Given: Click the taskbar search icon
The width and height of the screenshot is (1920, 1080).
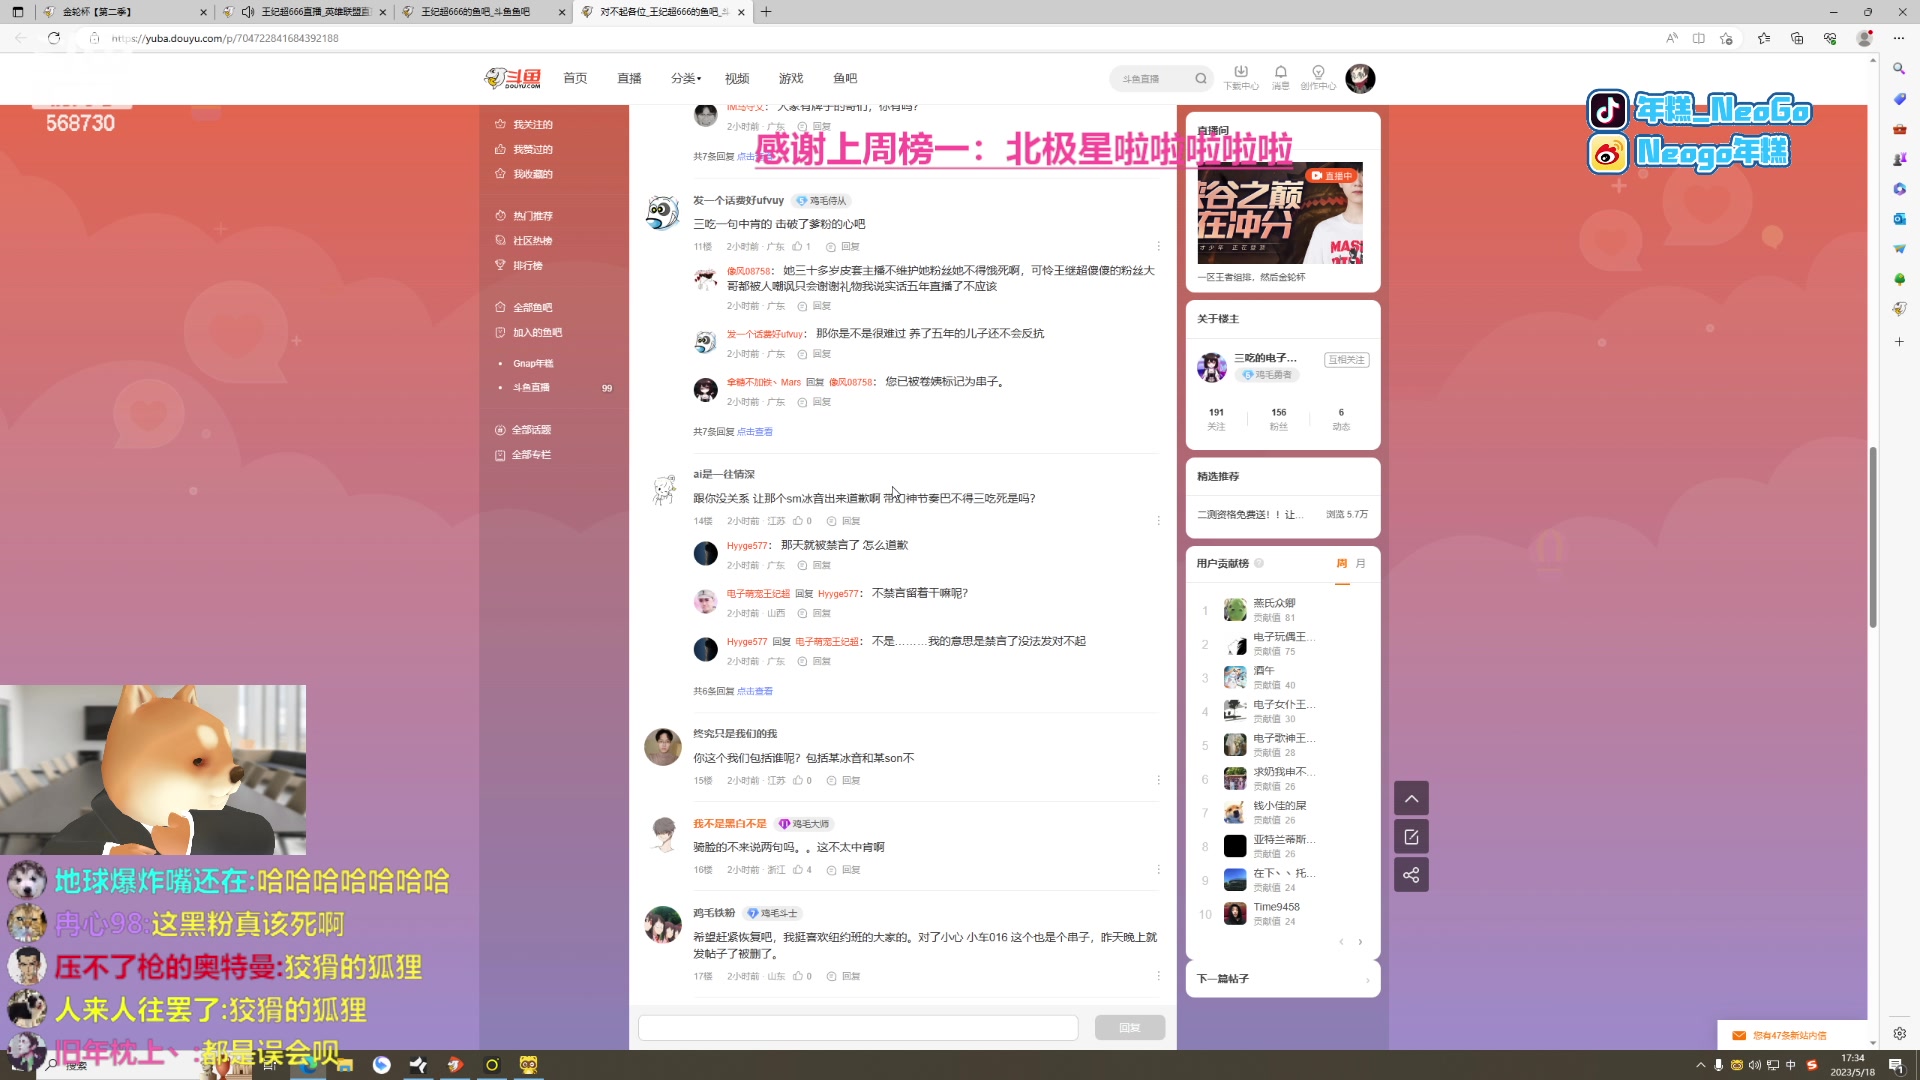Looking at the screenshot, I should click(52, 1065).
